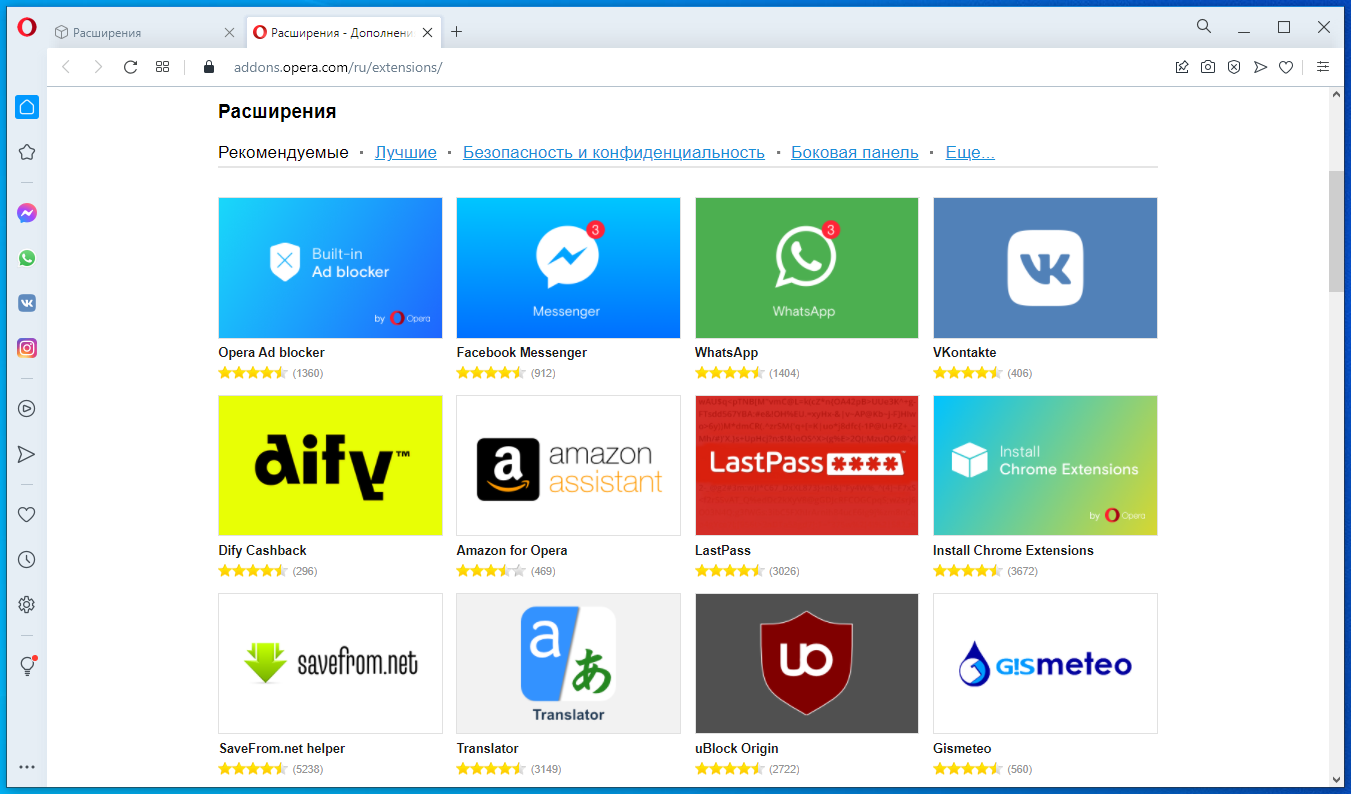Send page to My Flow icon
This screenshot has width=1351, height=794.
pyautogui.click(x=1260, y=67)
